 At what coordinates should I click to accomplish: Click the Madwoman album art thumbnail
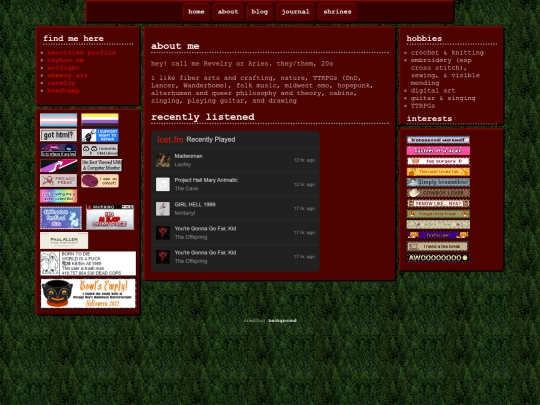coord(163,160)
